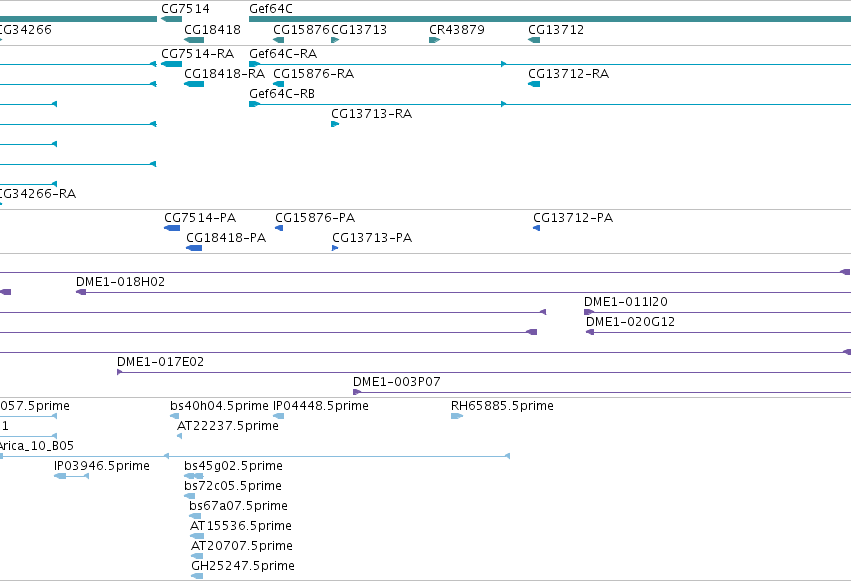Viewport: 851px width, 581px height.
Task: Select the Gef64C gene label
Action: click(270, 9)
